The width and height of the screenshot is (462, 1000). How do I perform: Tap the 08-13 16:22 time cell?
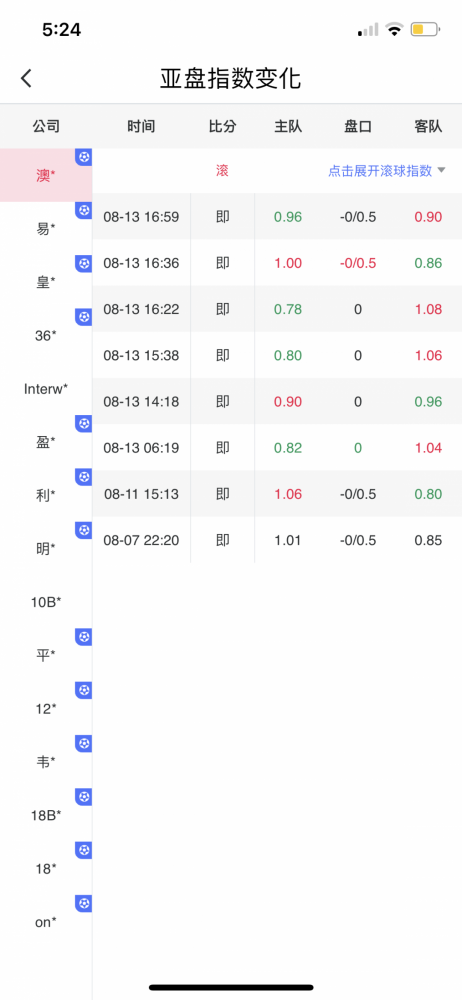(141, 309)
